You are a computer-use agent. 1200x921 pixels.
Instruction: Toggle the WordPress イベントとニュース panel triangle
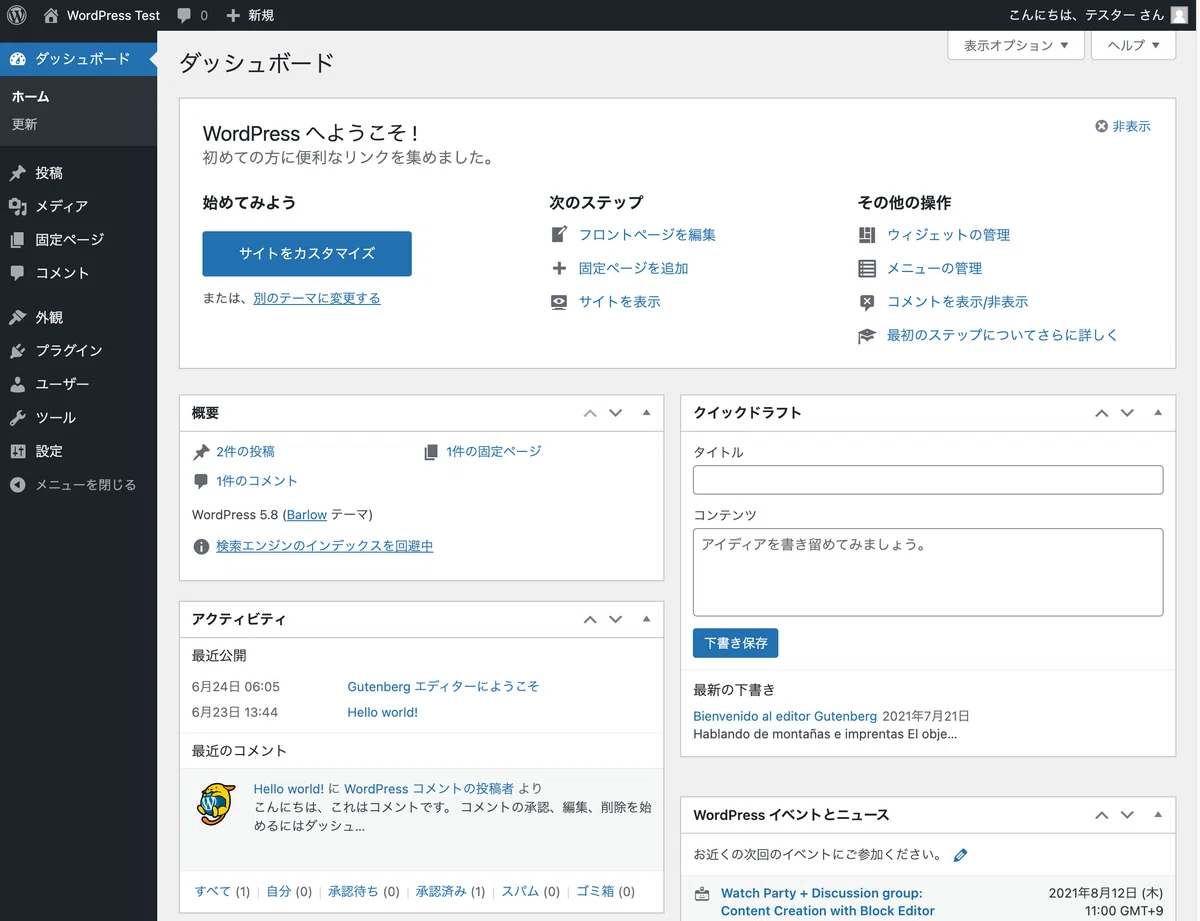[x=1158, y=815]
